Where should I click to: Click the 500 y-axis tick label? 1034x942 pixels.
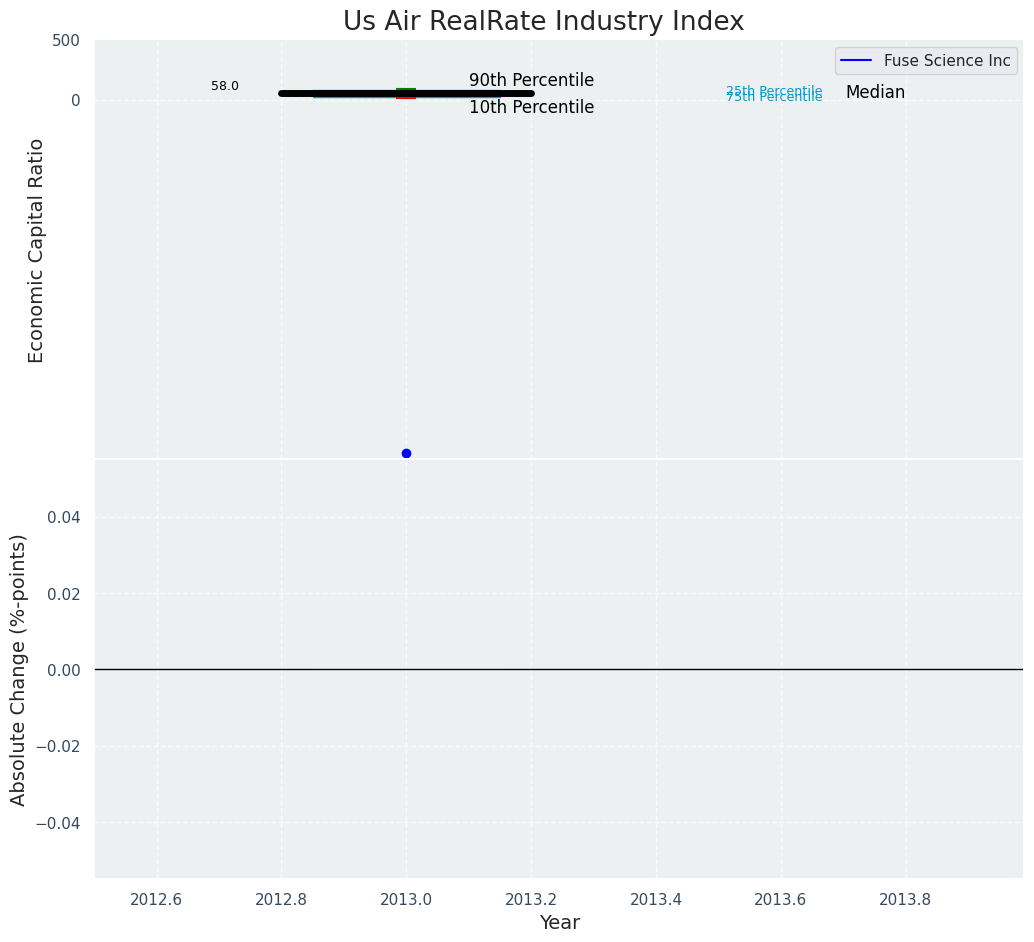(66, 41)
